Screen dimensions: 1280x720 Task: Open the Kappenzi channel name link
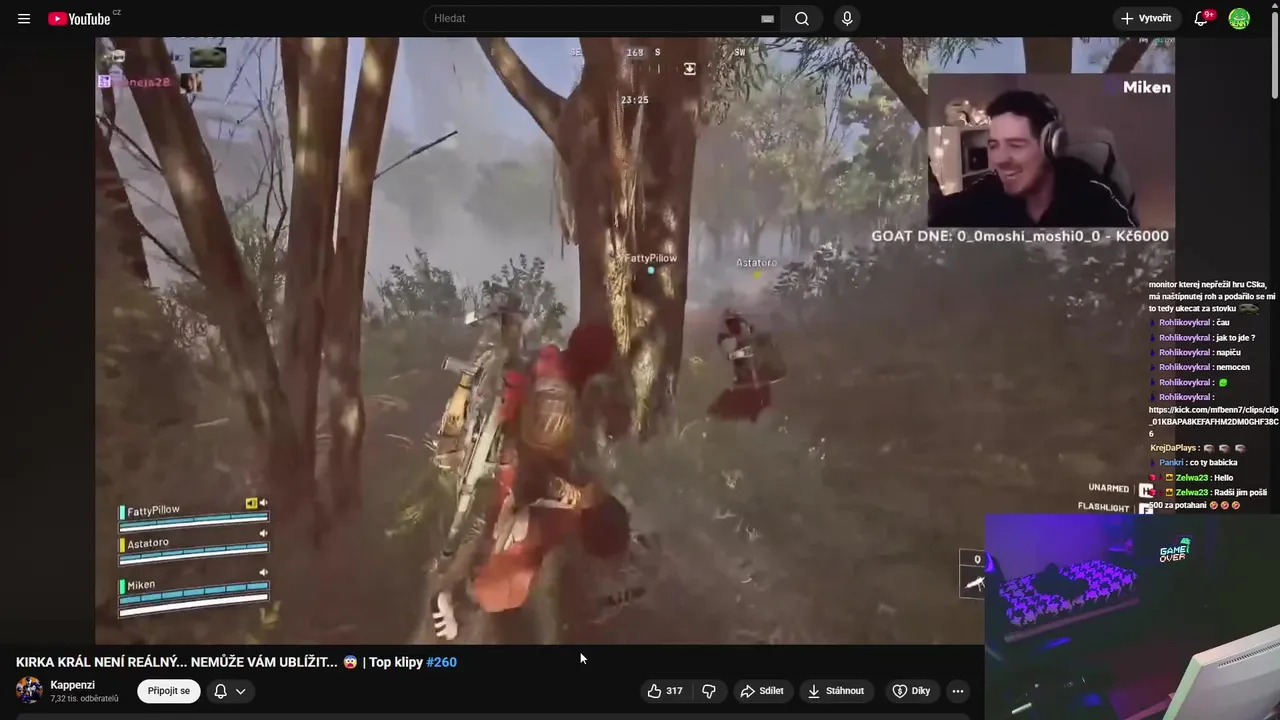tap(73, 685)
